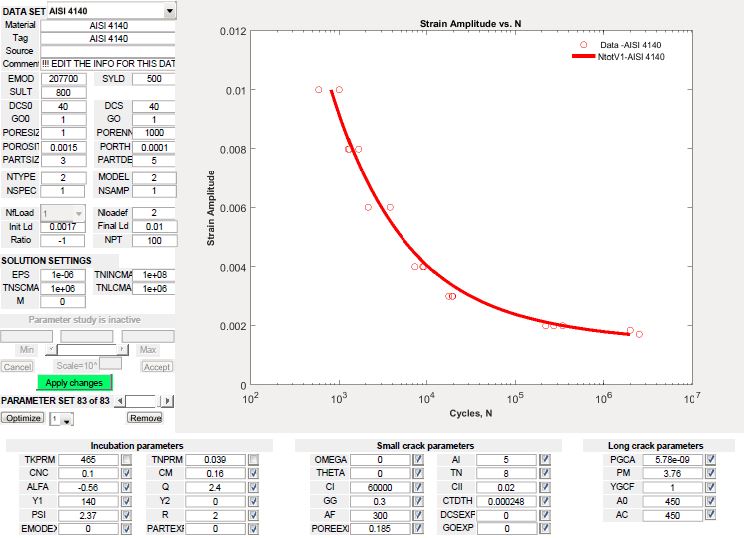
Task: Open the DATA SET AISI 4140 dropdown
Action: click(169, 10)
